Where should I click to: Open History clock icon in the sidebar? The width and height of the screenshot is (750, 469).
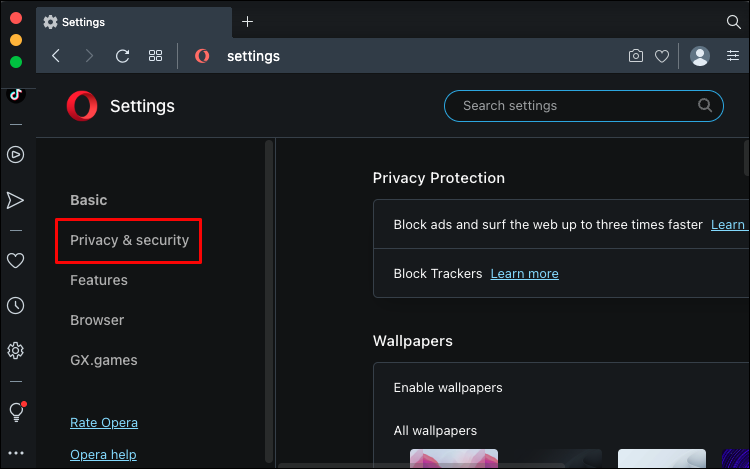[15, 306]
